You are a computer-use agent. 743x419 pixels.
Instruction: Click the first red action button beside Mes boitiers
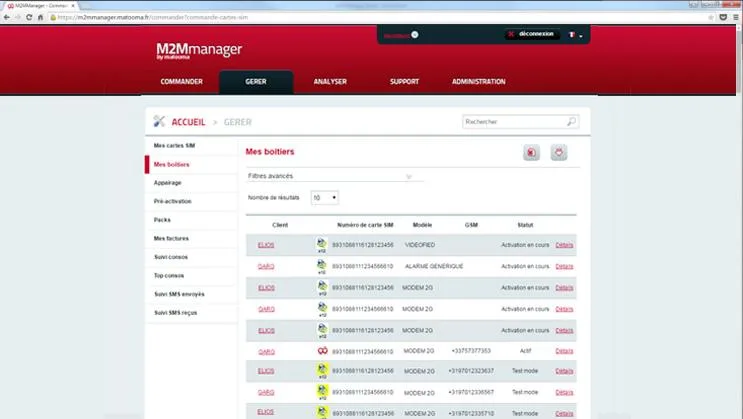click(531, 153)
